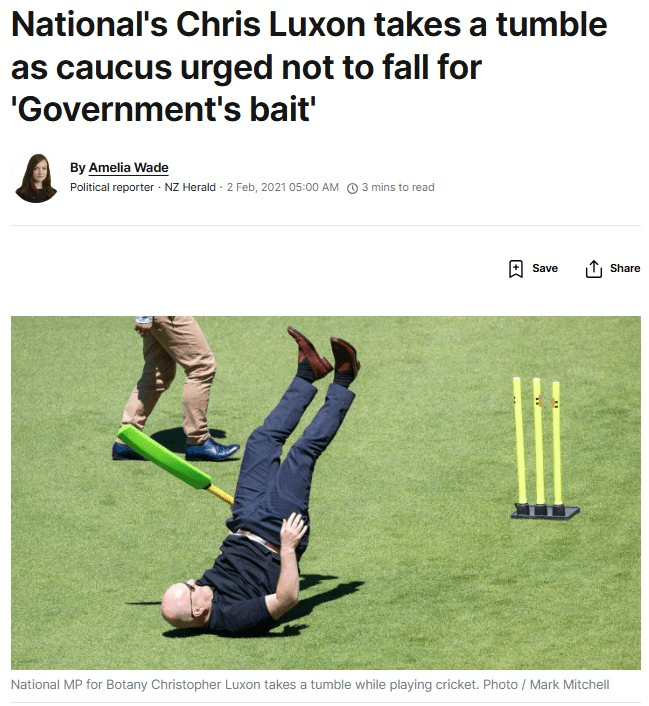
Task: Click the 'Mark Mitchell' photo credit
Action: point(569,685)
